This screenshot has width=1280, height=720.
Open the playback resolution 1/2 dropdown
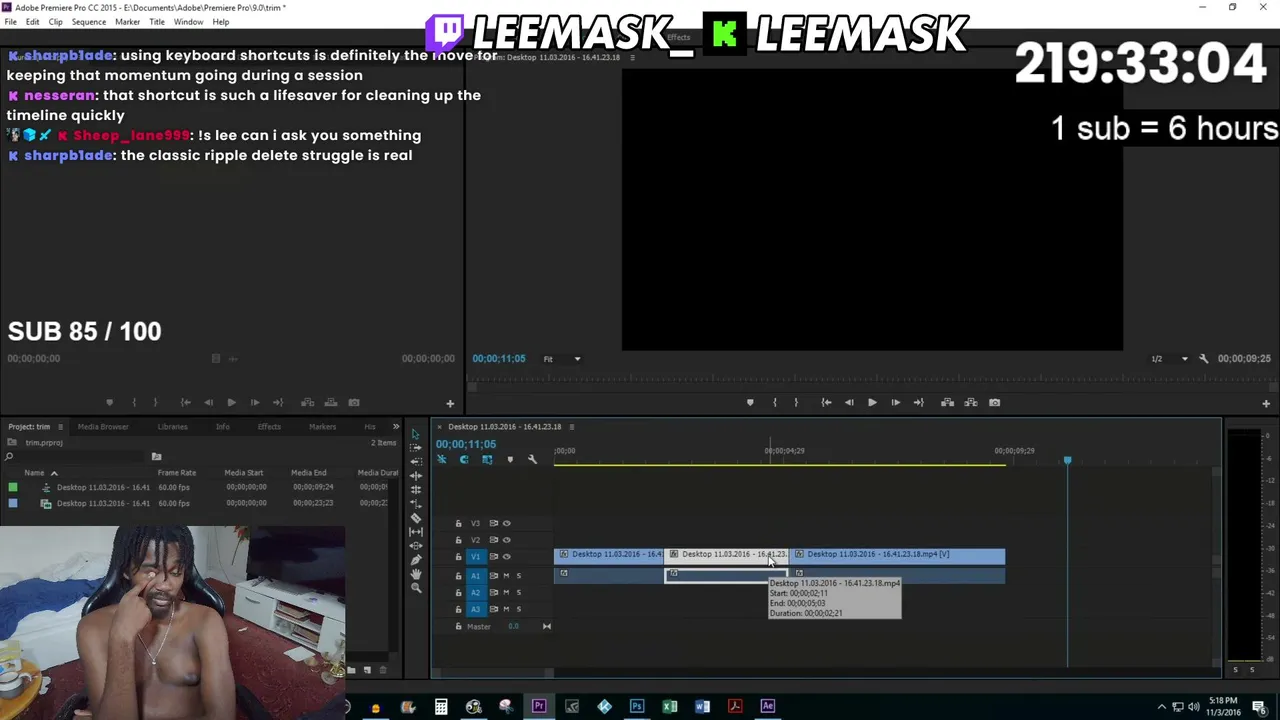(x=1170, y=358)
